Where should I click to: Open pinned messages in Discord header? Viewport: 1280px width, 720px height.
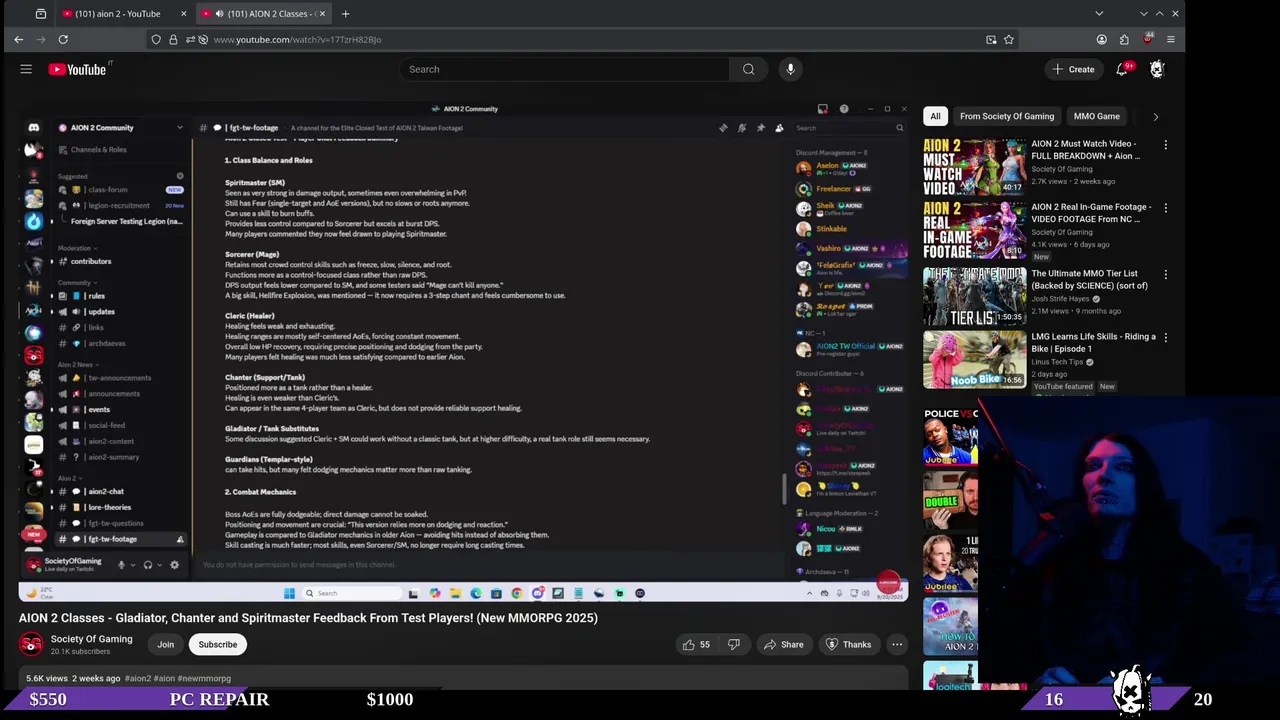(760, 128)
